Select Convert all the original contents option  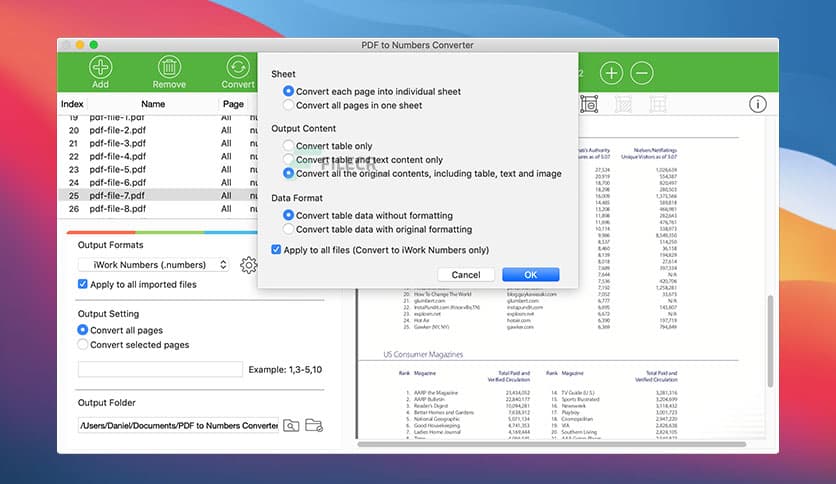[288, 173]
